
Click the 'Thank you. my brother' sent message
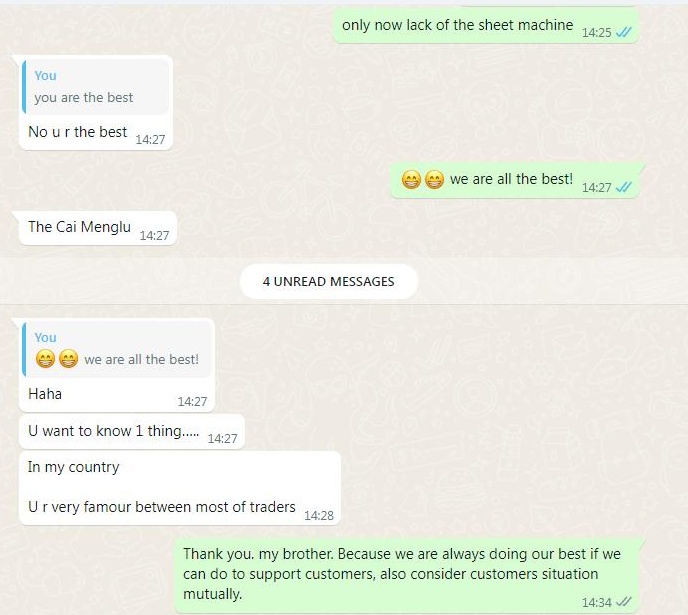pos(406,575)
